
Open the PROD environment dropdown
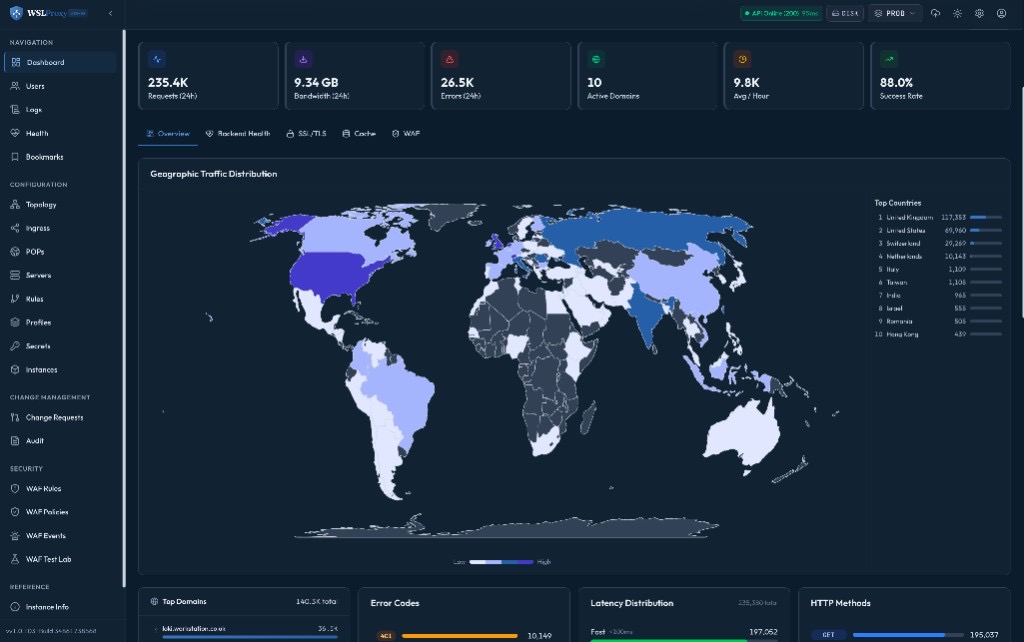[x=895, y=13]
